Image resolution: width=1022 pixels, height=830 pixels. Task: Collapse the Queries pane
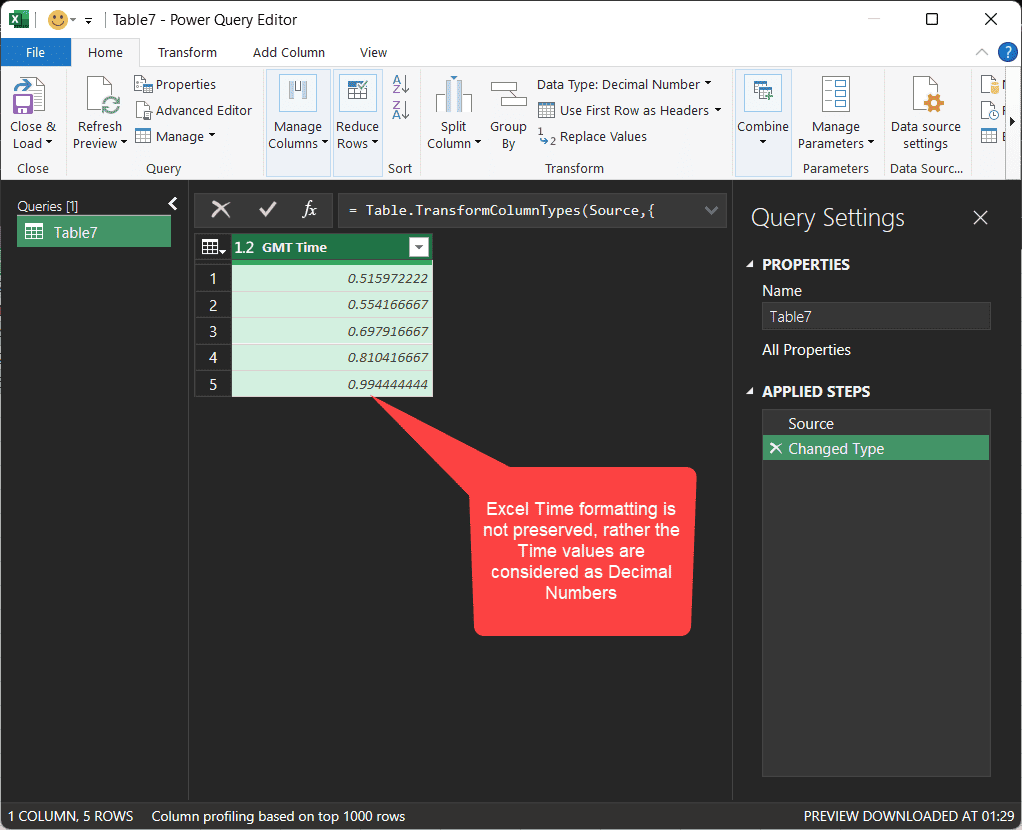(172, 204)
